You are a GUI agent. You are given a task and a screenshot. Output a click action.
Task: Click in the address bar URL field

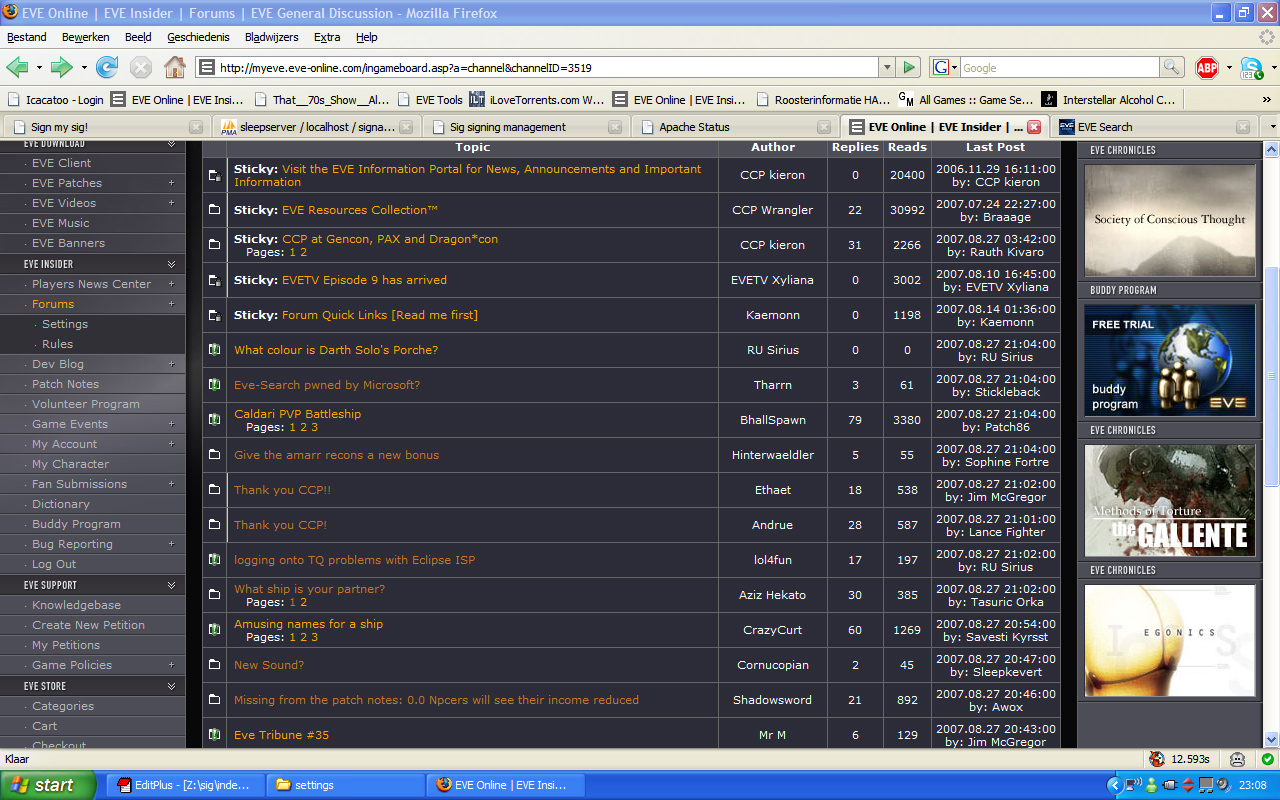545,67
